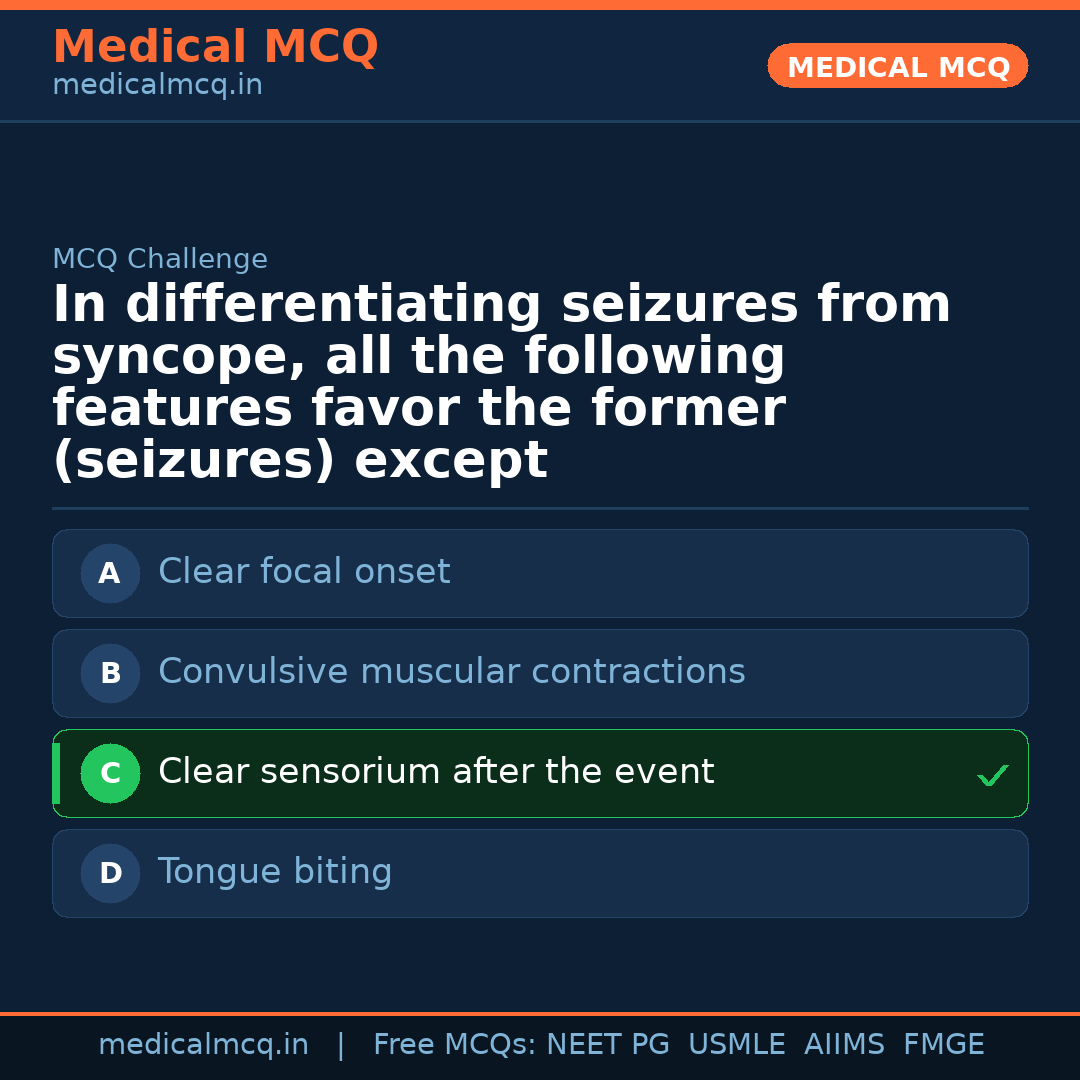Click the letter A circle badge
This screenshot has height=1080, width=1080.
tap(110, 574)
